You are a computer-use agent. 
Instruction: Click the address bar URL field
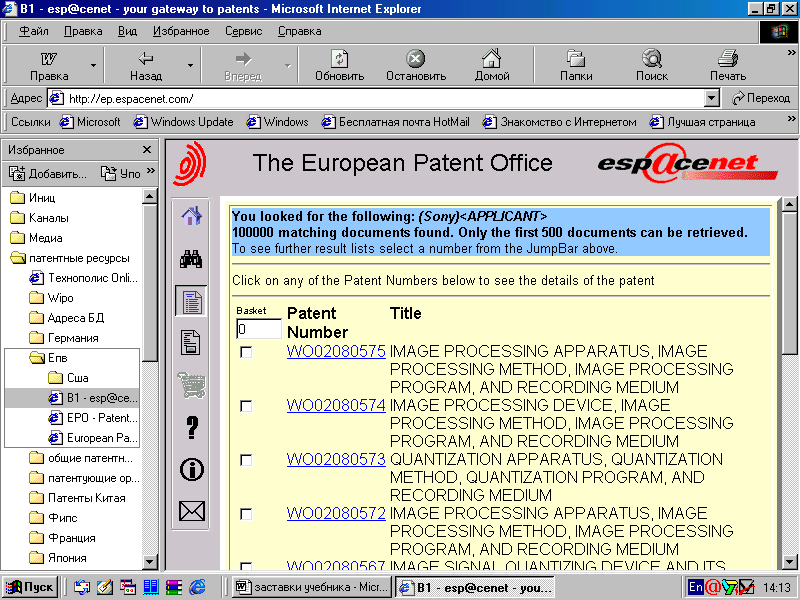coord(376,98)
